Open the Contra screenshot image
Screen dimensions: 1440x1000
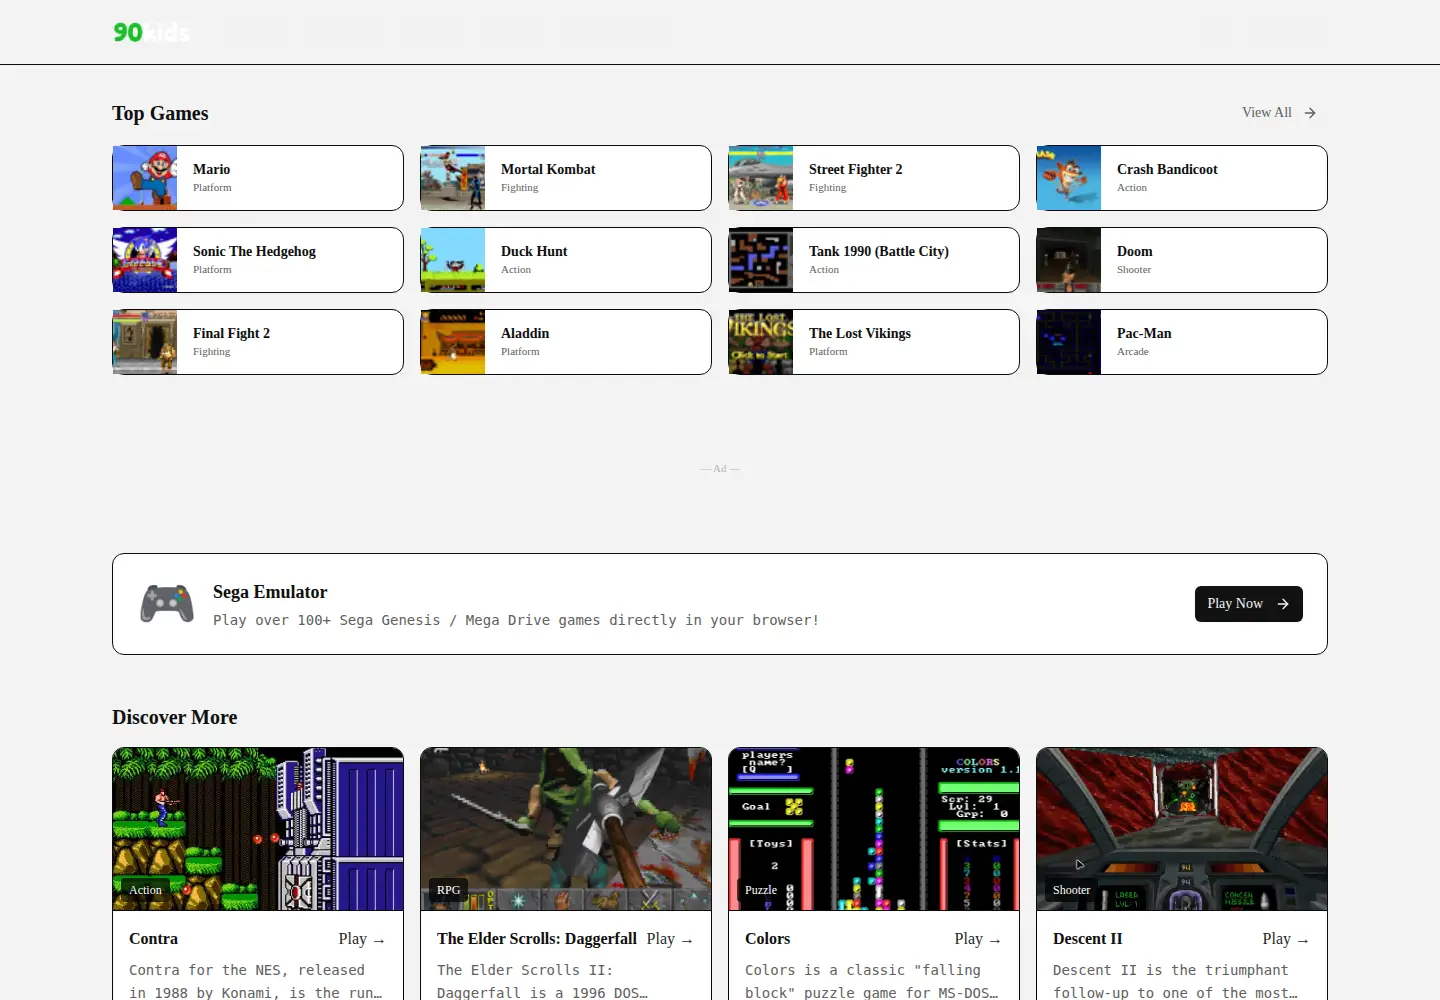coord(258,829)
